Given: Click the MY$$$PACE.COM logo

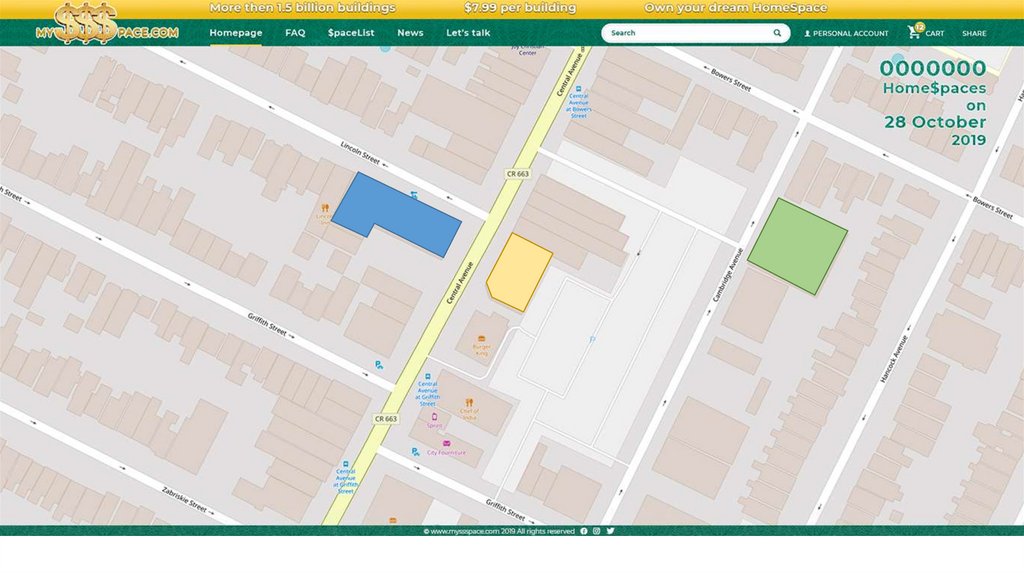Looking at the screenshot, I should [105, 24].
